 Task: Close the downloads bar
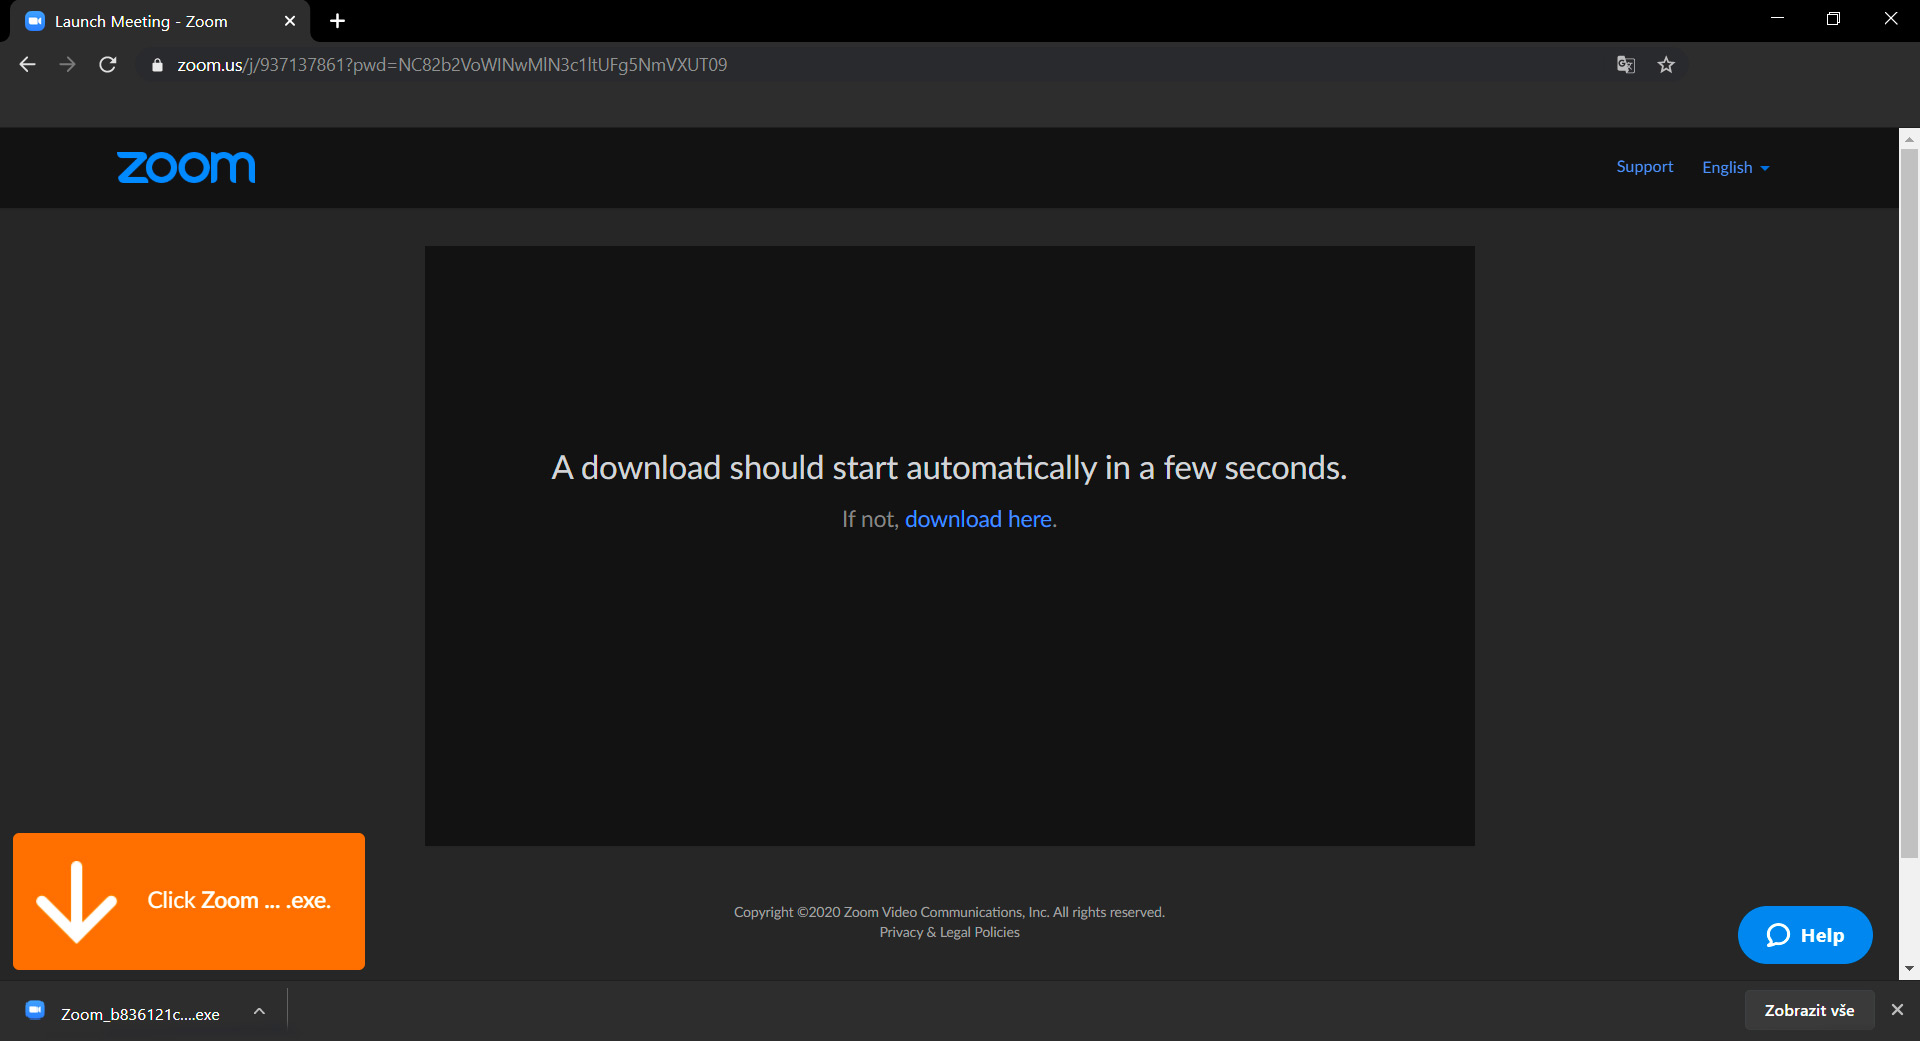[1897, 1010]
